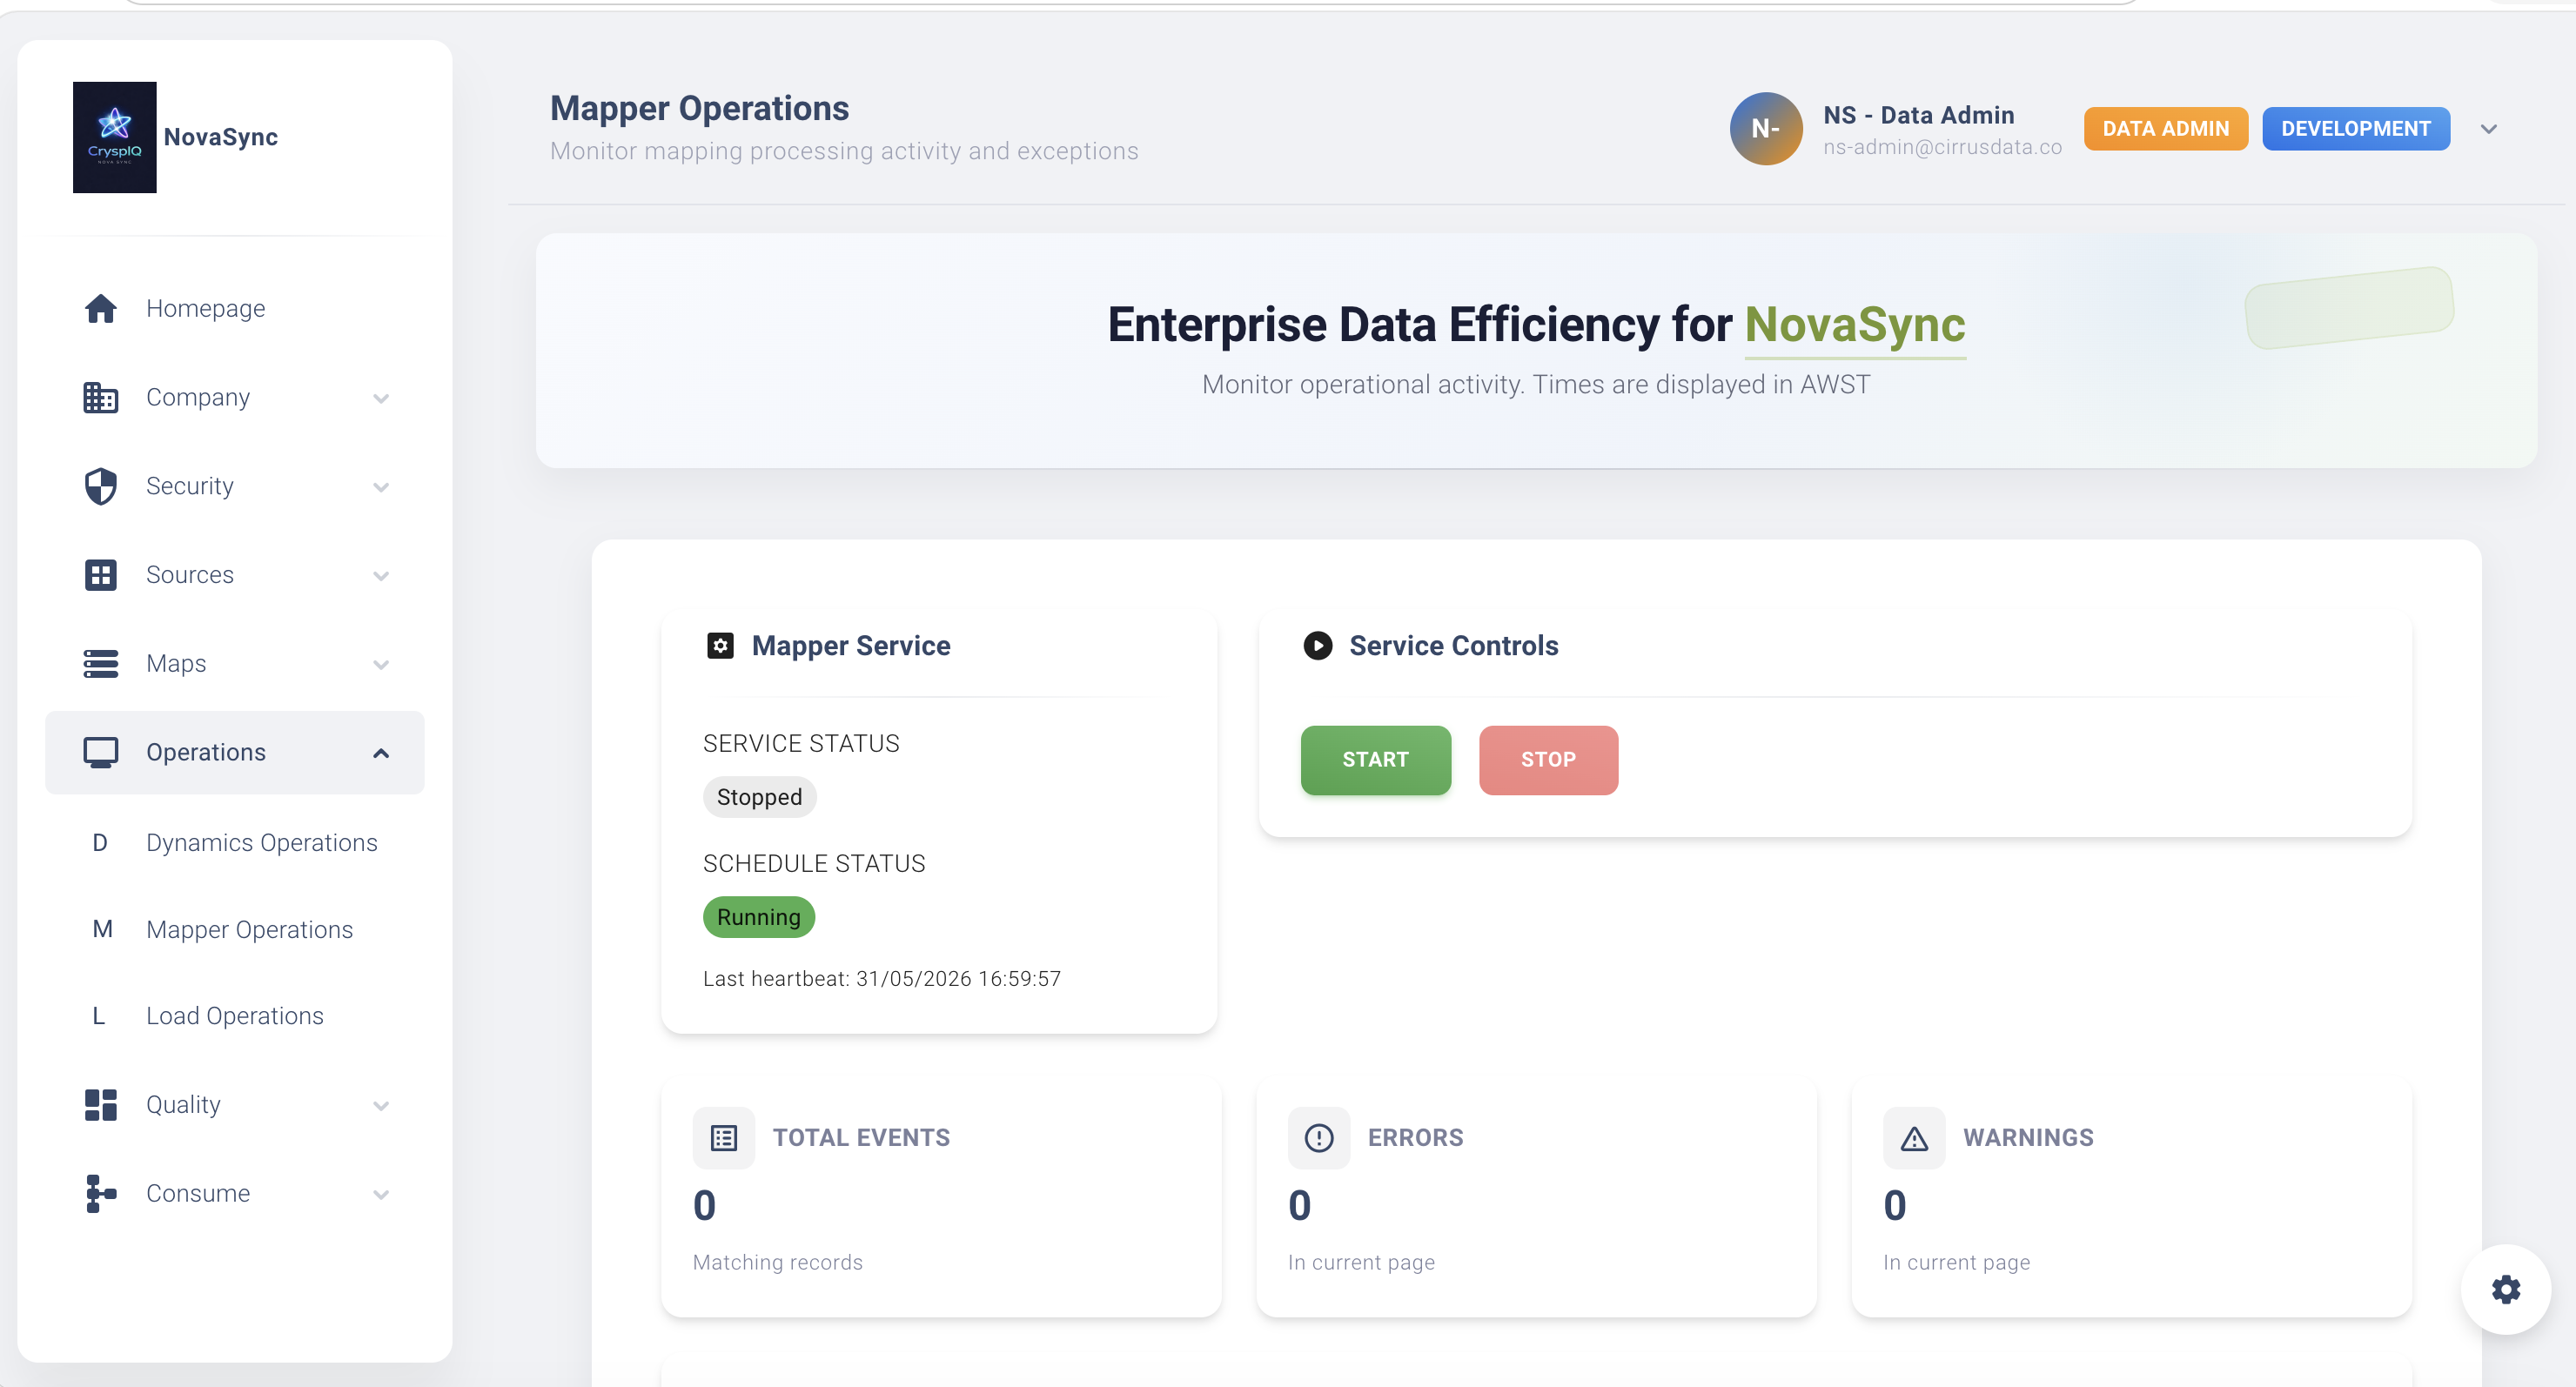Click the Company building icon
This screenshot has height=1387, width=2576.
click(100, 397)
